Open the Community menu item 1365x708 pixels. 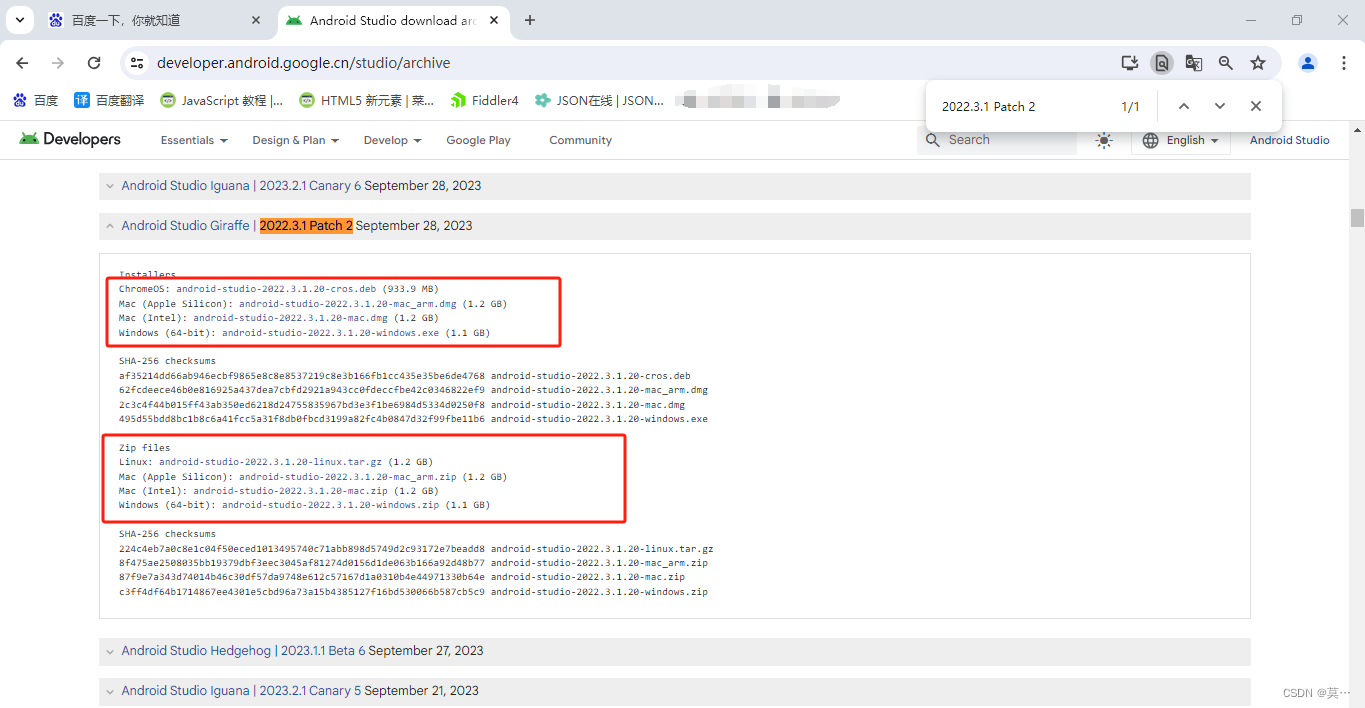click(x=580, y=140)
